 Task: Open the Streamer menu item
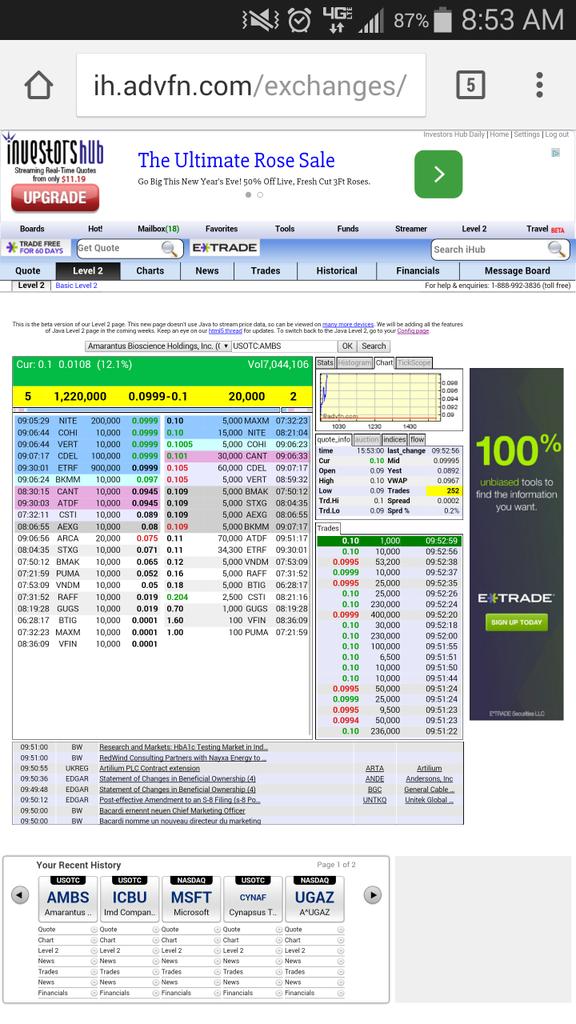411,229
